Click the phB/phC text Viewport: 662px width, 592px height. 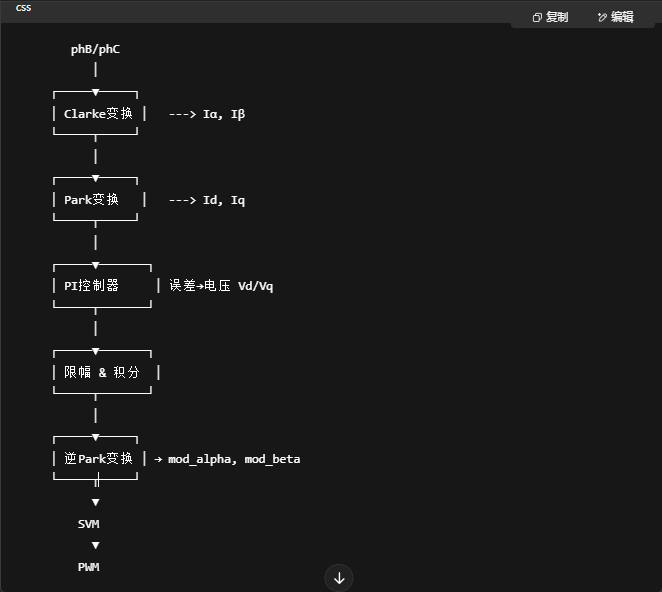pos(95,49)
